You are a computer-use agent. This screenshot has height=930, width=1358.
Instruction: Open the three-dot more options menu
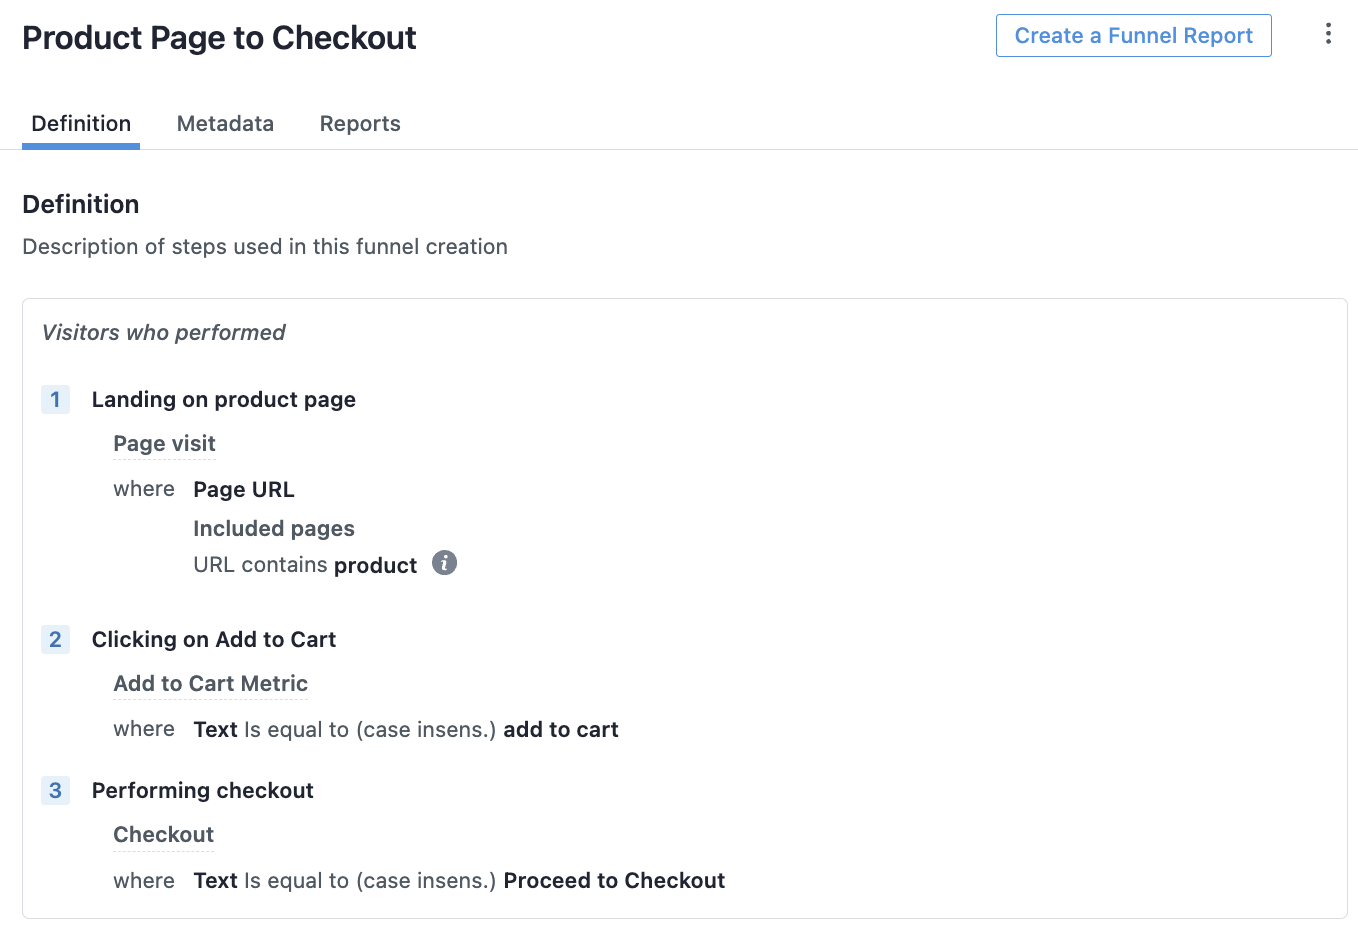pos(1328,34)
